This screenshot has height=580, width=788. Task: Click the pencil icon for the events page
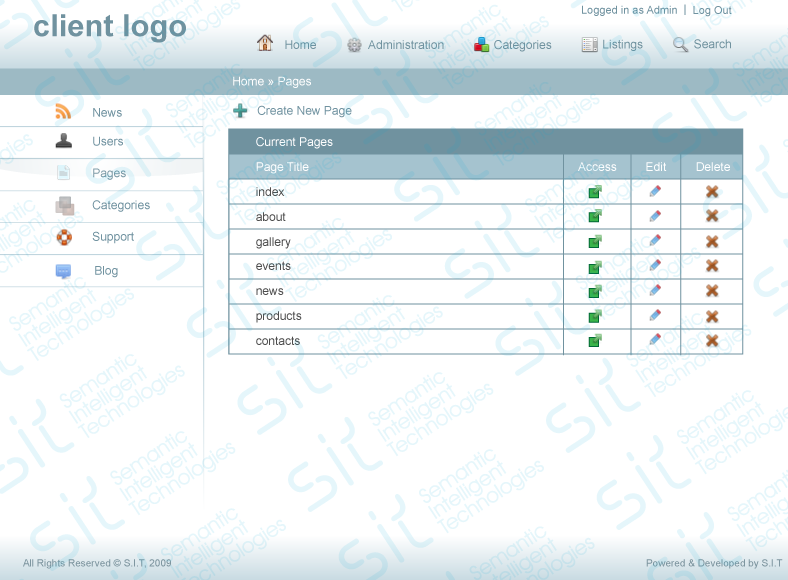pos(655,265)
